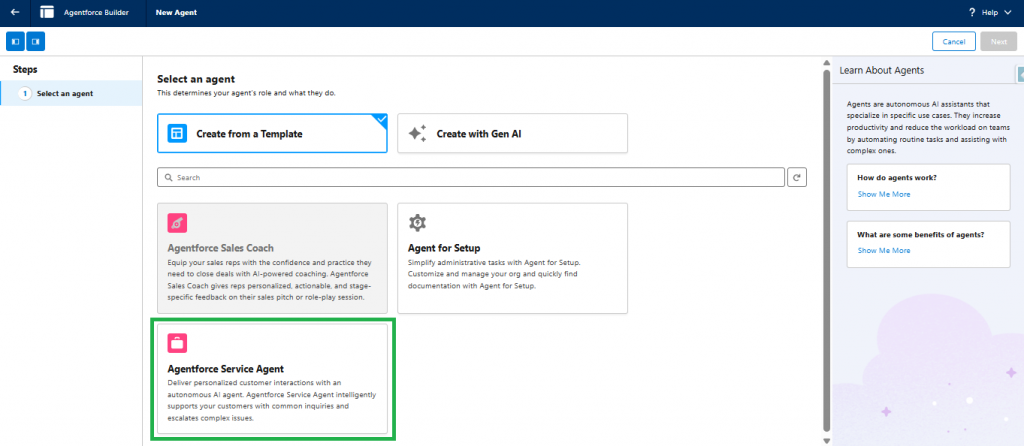Refresh the agent template list
Viewport: 1024px width, 446px height.
coord(797,178)
